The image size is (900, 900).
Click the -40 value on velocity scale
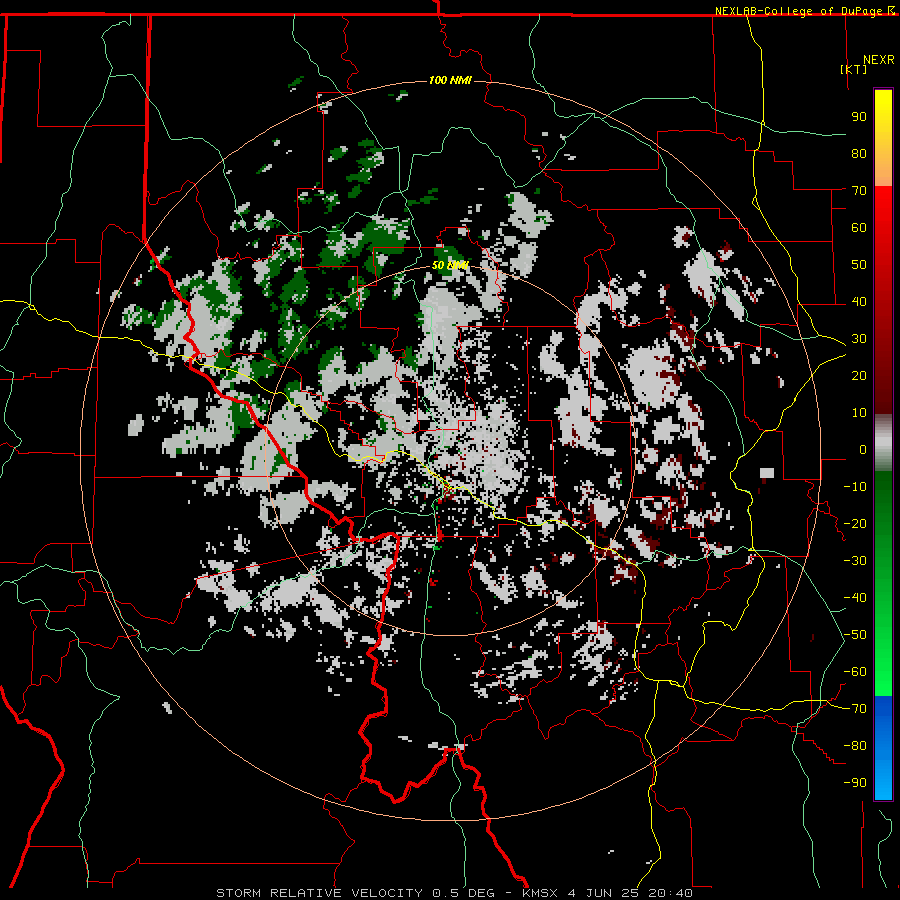pyautogui.click(x=855, y=598)
